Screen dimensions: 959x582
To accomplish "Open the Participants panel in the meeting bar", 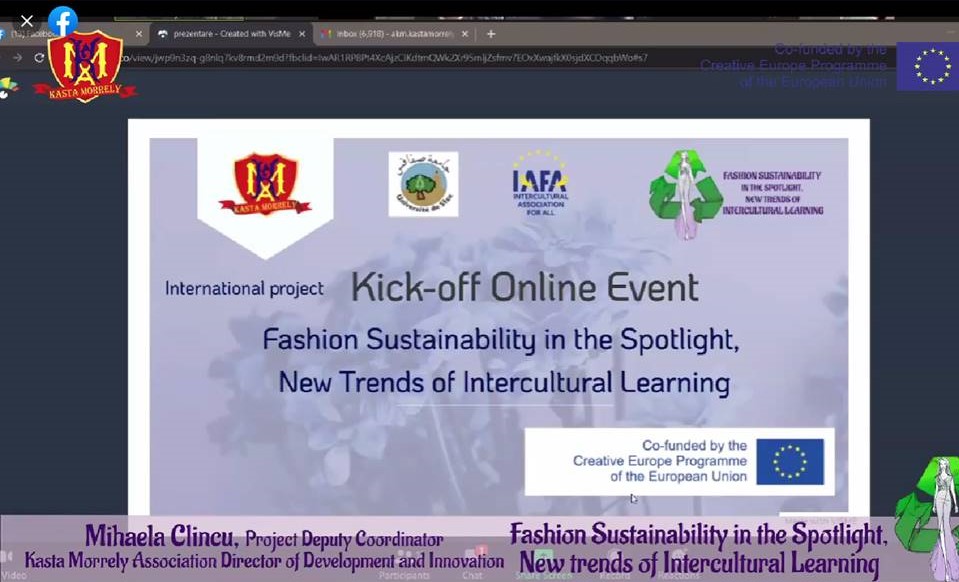I will pyautogui.click(x=404, y=566).
